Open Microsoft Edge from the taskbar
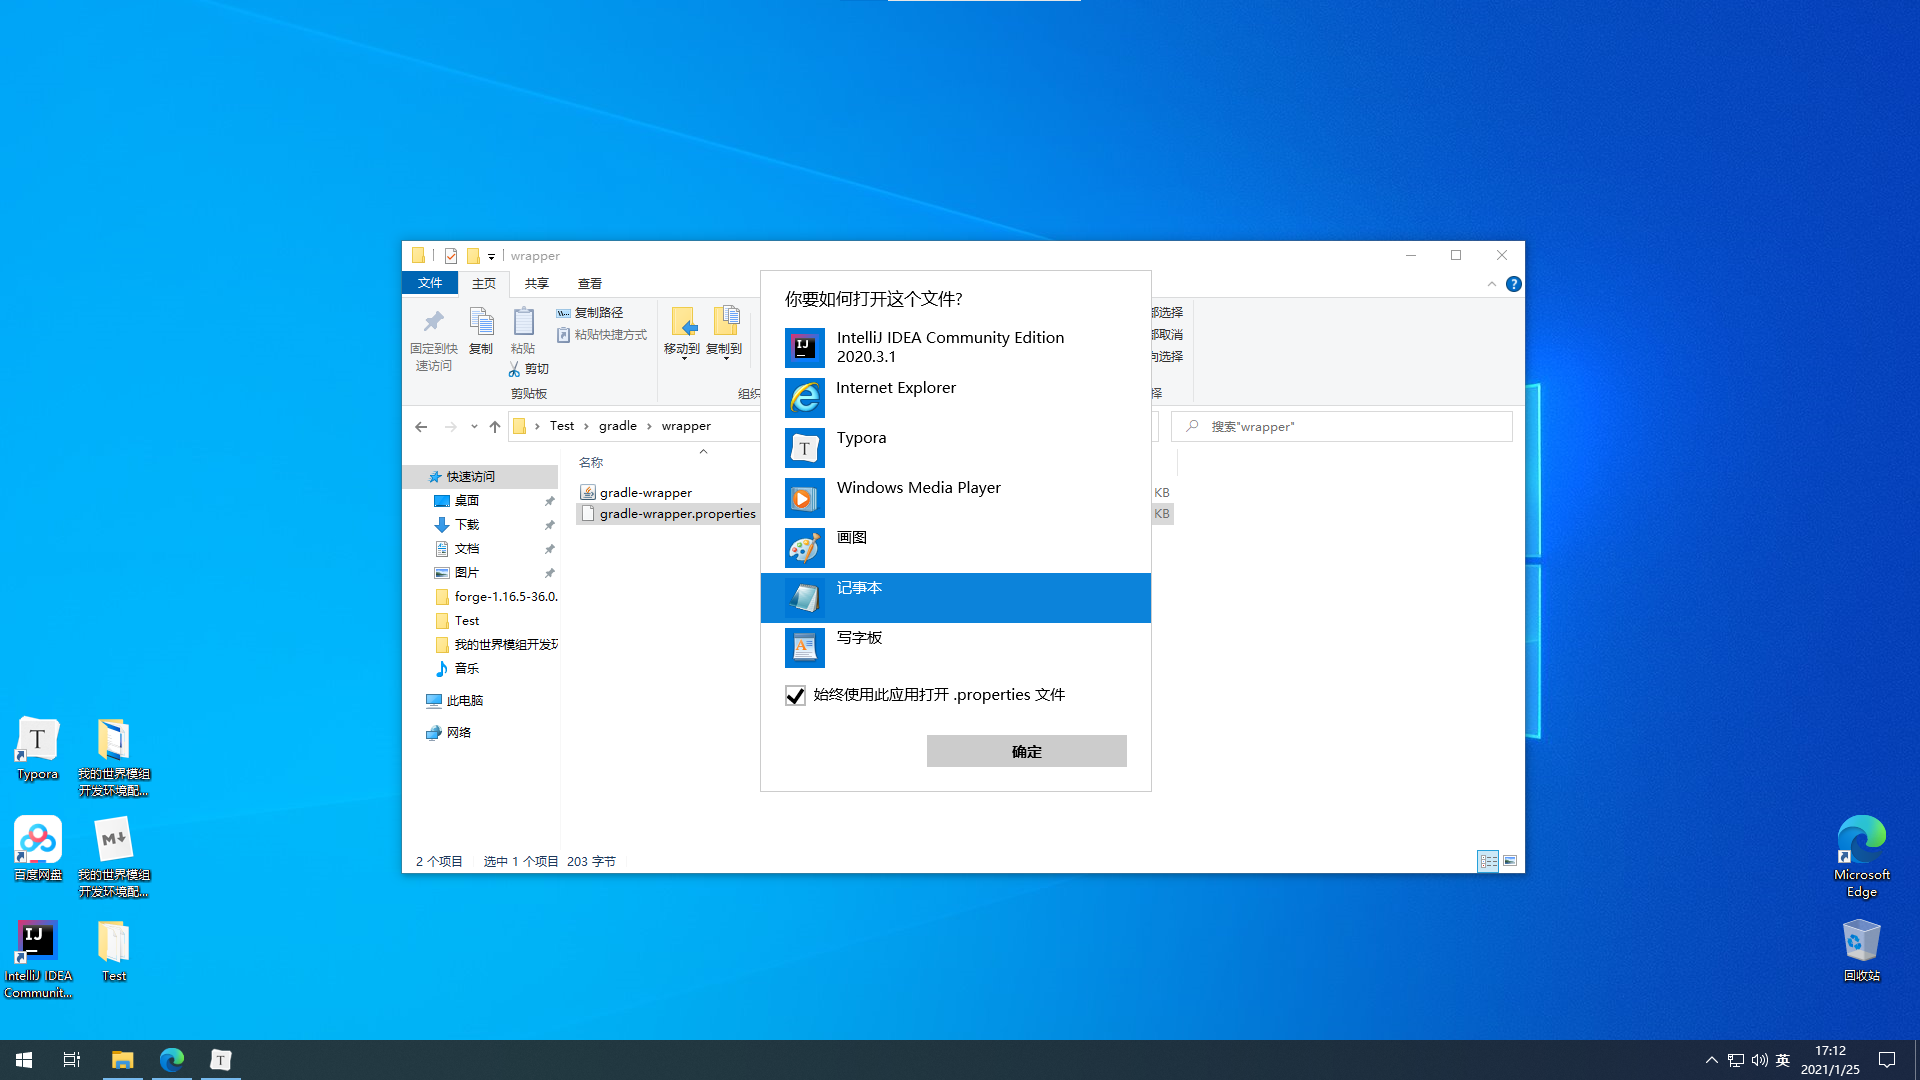 [x=172, y=1060]
